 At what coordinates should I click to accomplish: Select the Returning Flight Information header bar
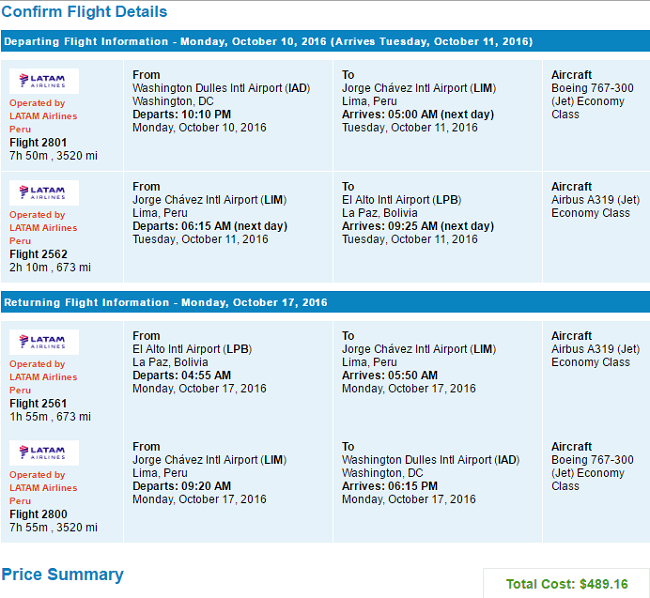[x=325, y=303]
